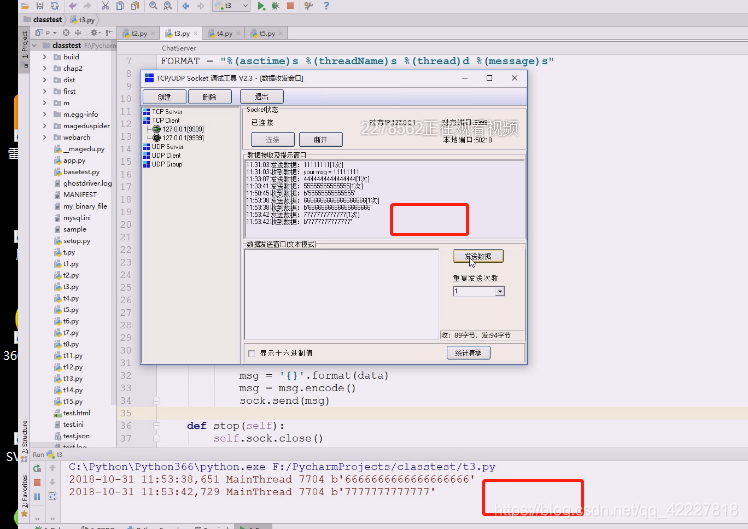Open Help with the question mark icon
Screen dimensions: 748x529
coord(326,6)
